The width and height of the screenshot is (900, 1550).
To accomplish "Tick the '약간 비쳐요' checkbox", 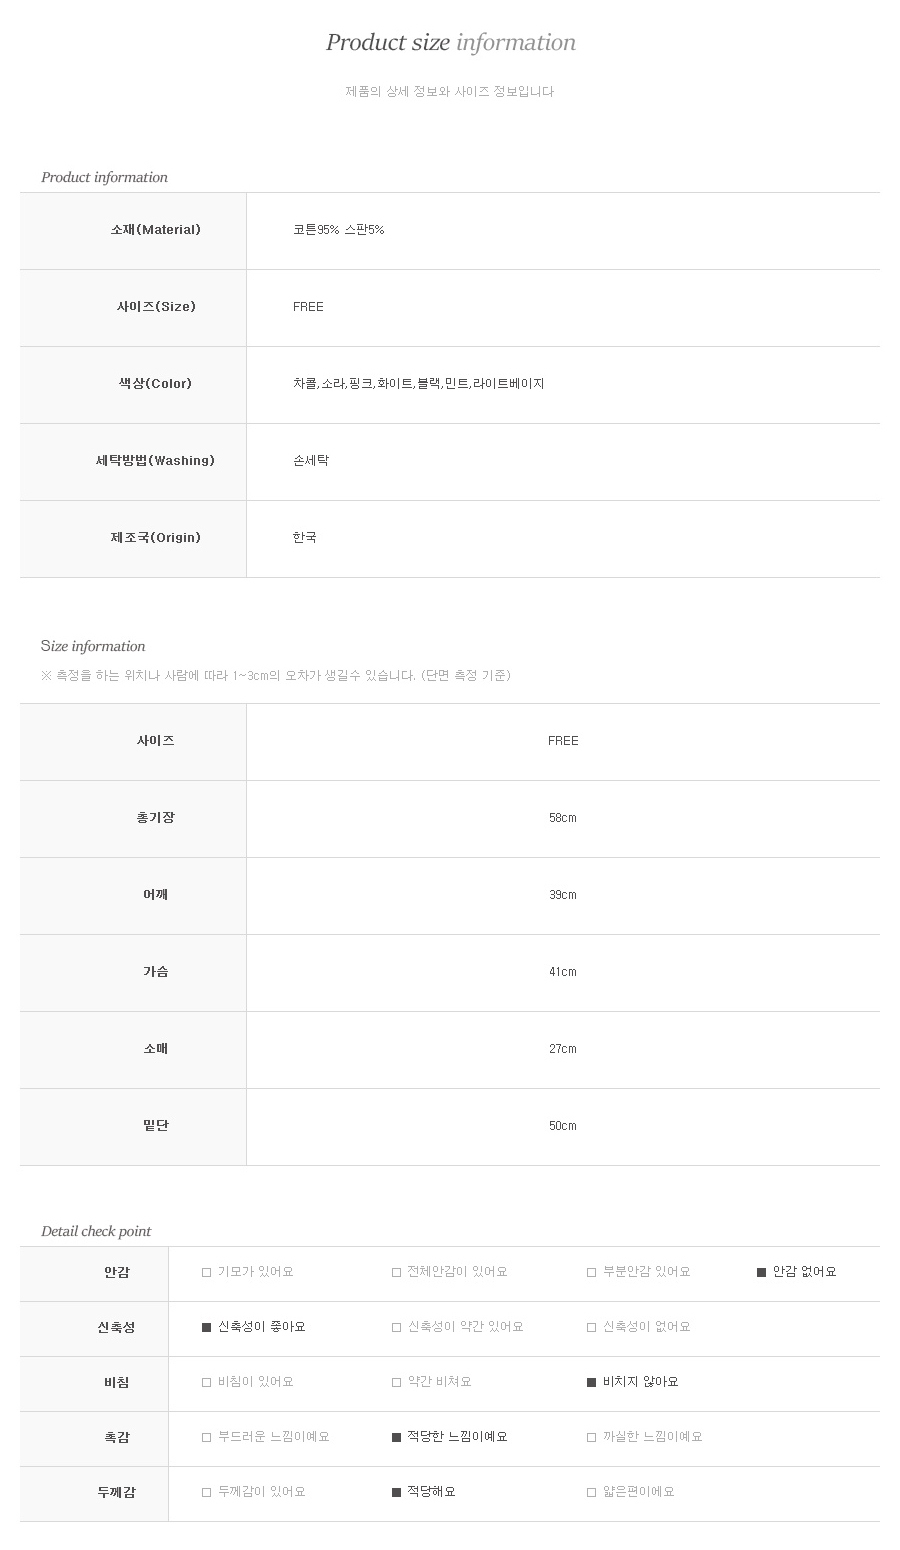I will (x=397, y=1383).
